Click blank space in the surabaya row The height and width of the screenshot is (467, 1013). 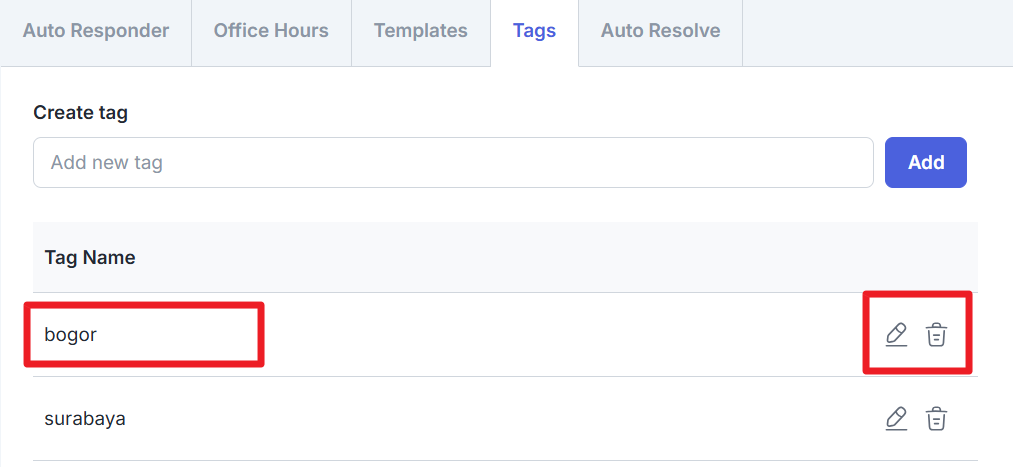[x=500, y=418]
